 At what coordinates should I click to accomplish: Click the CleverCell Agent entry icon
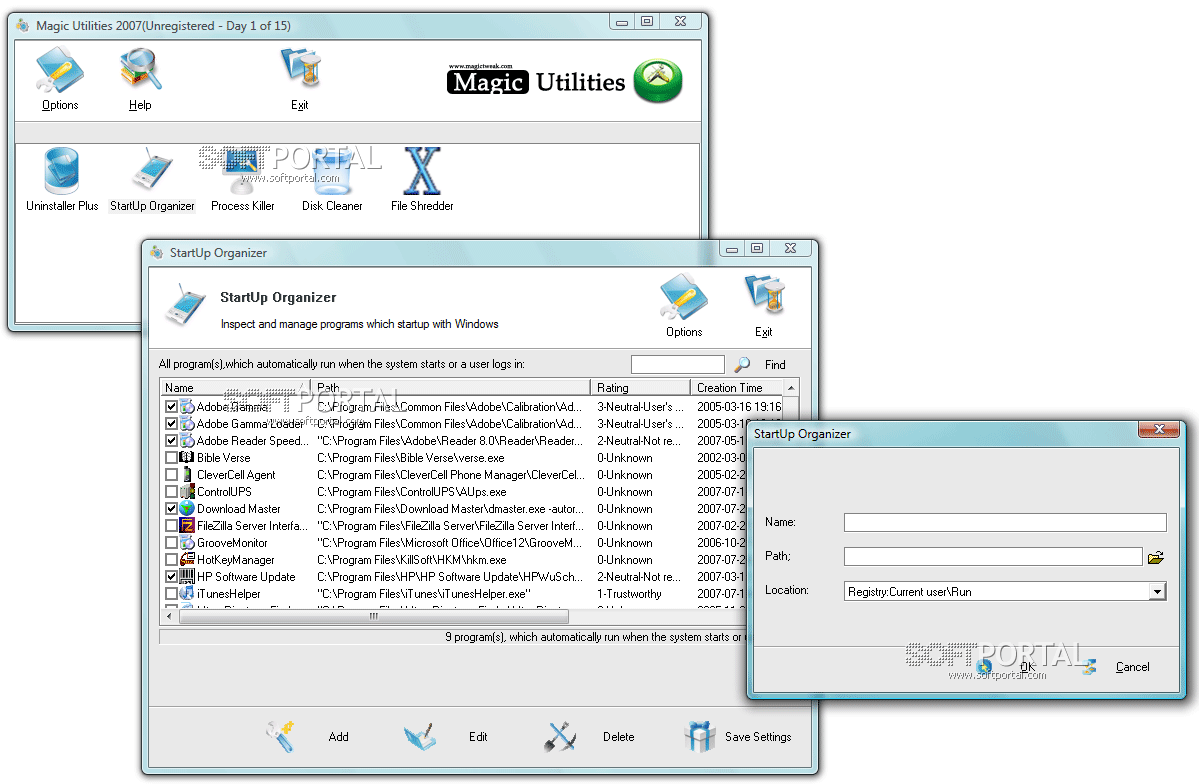click(x=187, y=474)
